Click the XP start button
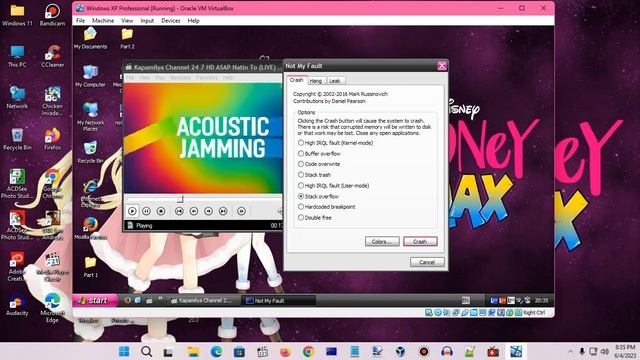This screenshot has width=640, height=360. pos(95,300)
